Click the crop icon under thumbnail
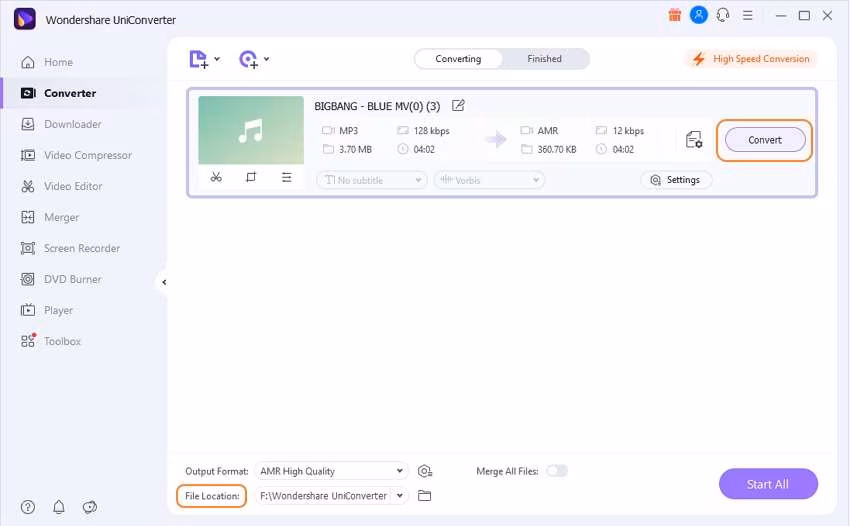850x526 pixels. coord(251,177)
